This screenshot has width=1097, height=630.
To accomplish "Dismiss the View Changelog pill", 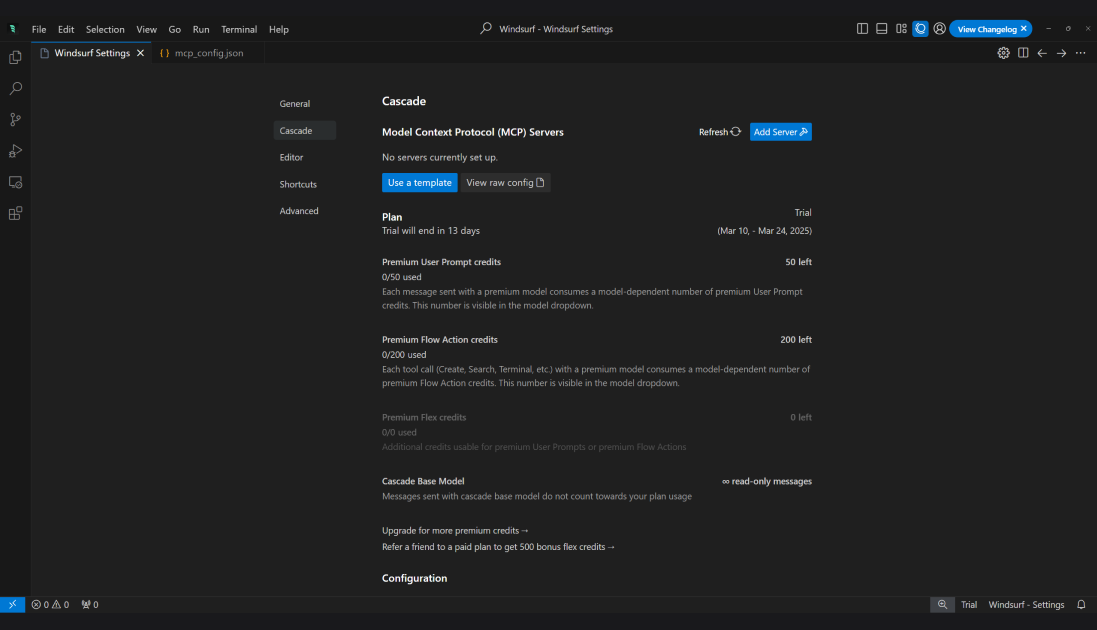I will click(1024, 29).
